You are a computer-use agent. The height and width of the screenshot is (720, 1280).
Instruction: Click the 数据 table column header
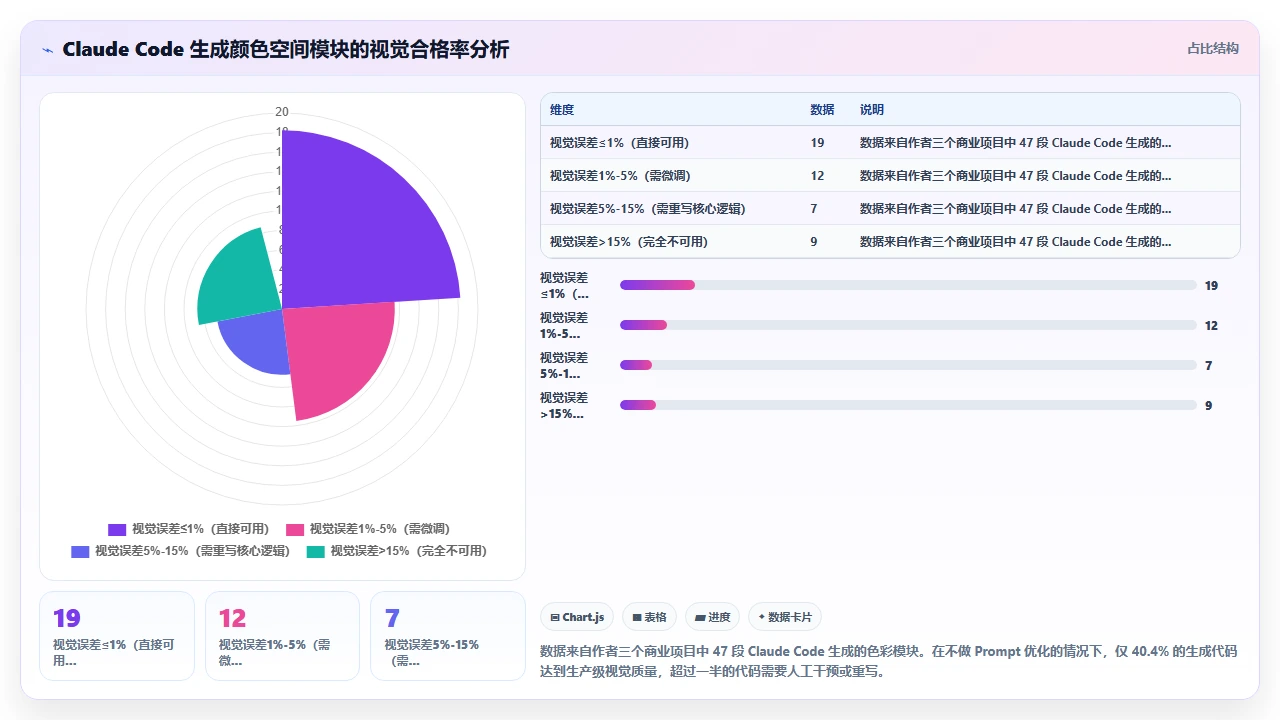coord(822,110)
